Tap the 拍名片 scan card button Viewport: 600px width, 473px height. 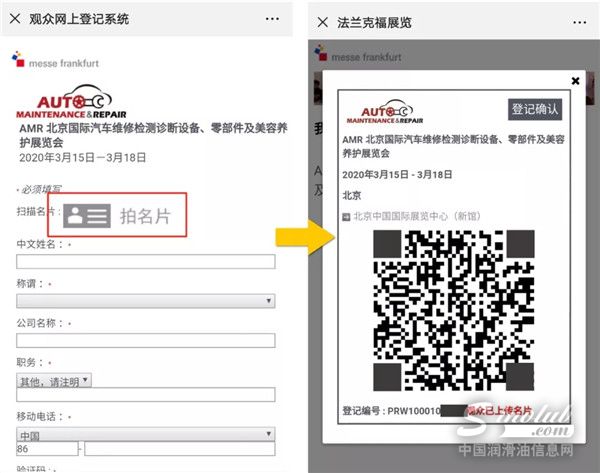tap(145, 215)
